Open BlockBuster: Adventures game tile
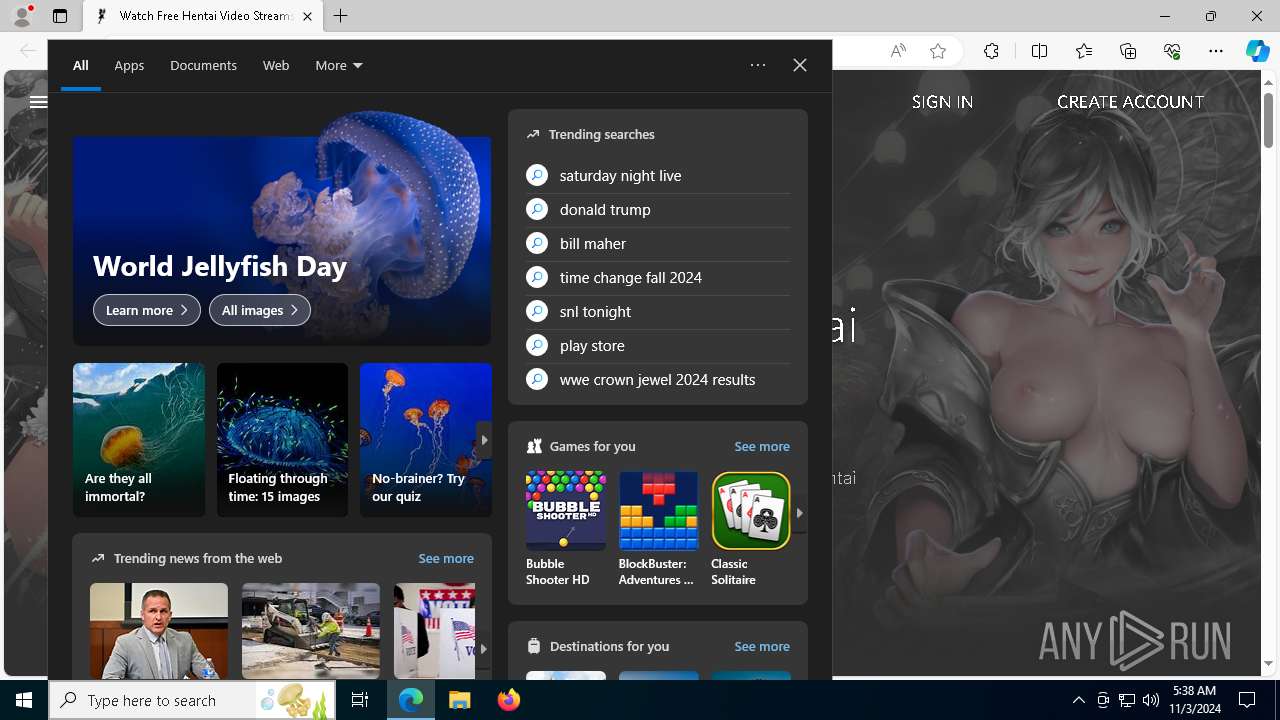This screenshot has height=720, width=1280. pyautogui.click(x=658, y=529)
